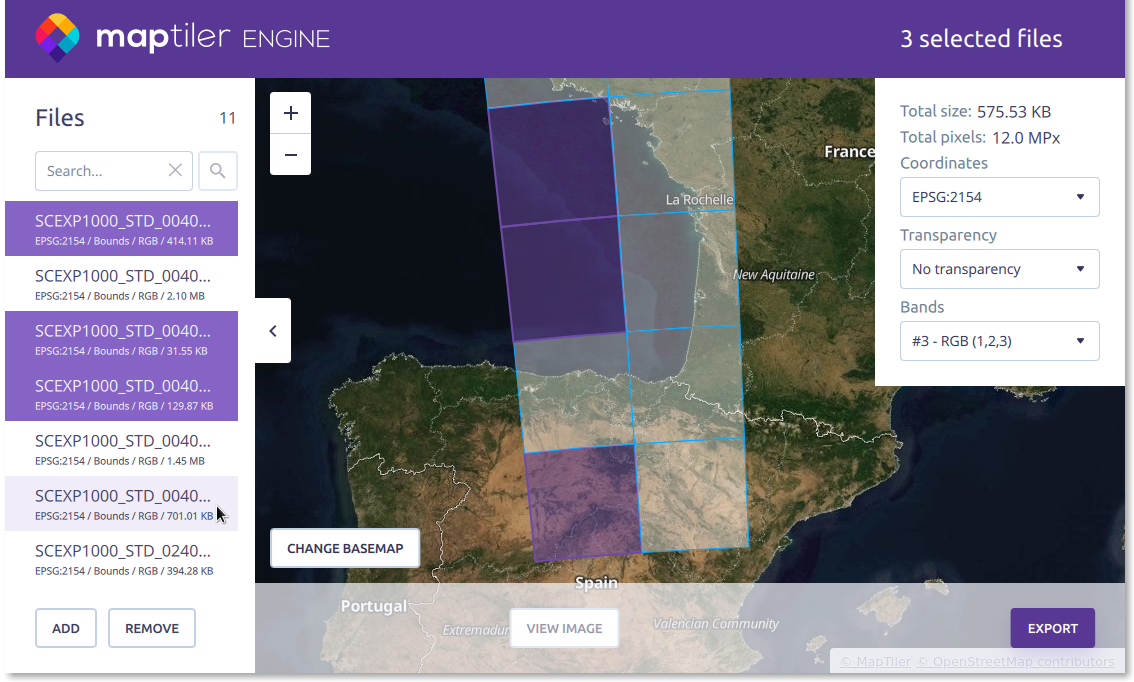Clear the file search field

(x=175, y=171)
